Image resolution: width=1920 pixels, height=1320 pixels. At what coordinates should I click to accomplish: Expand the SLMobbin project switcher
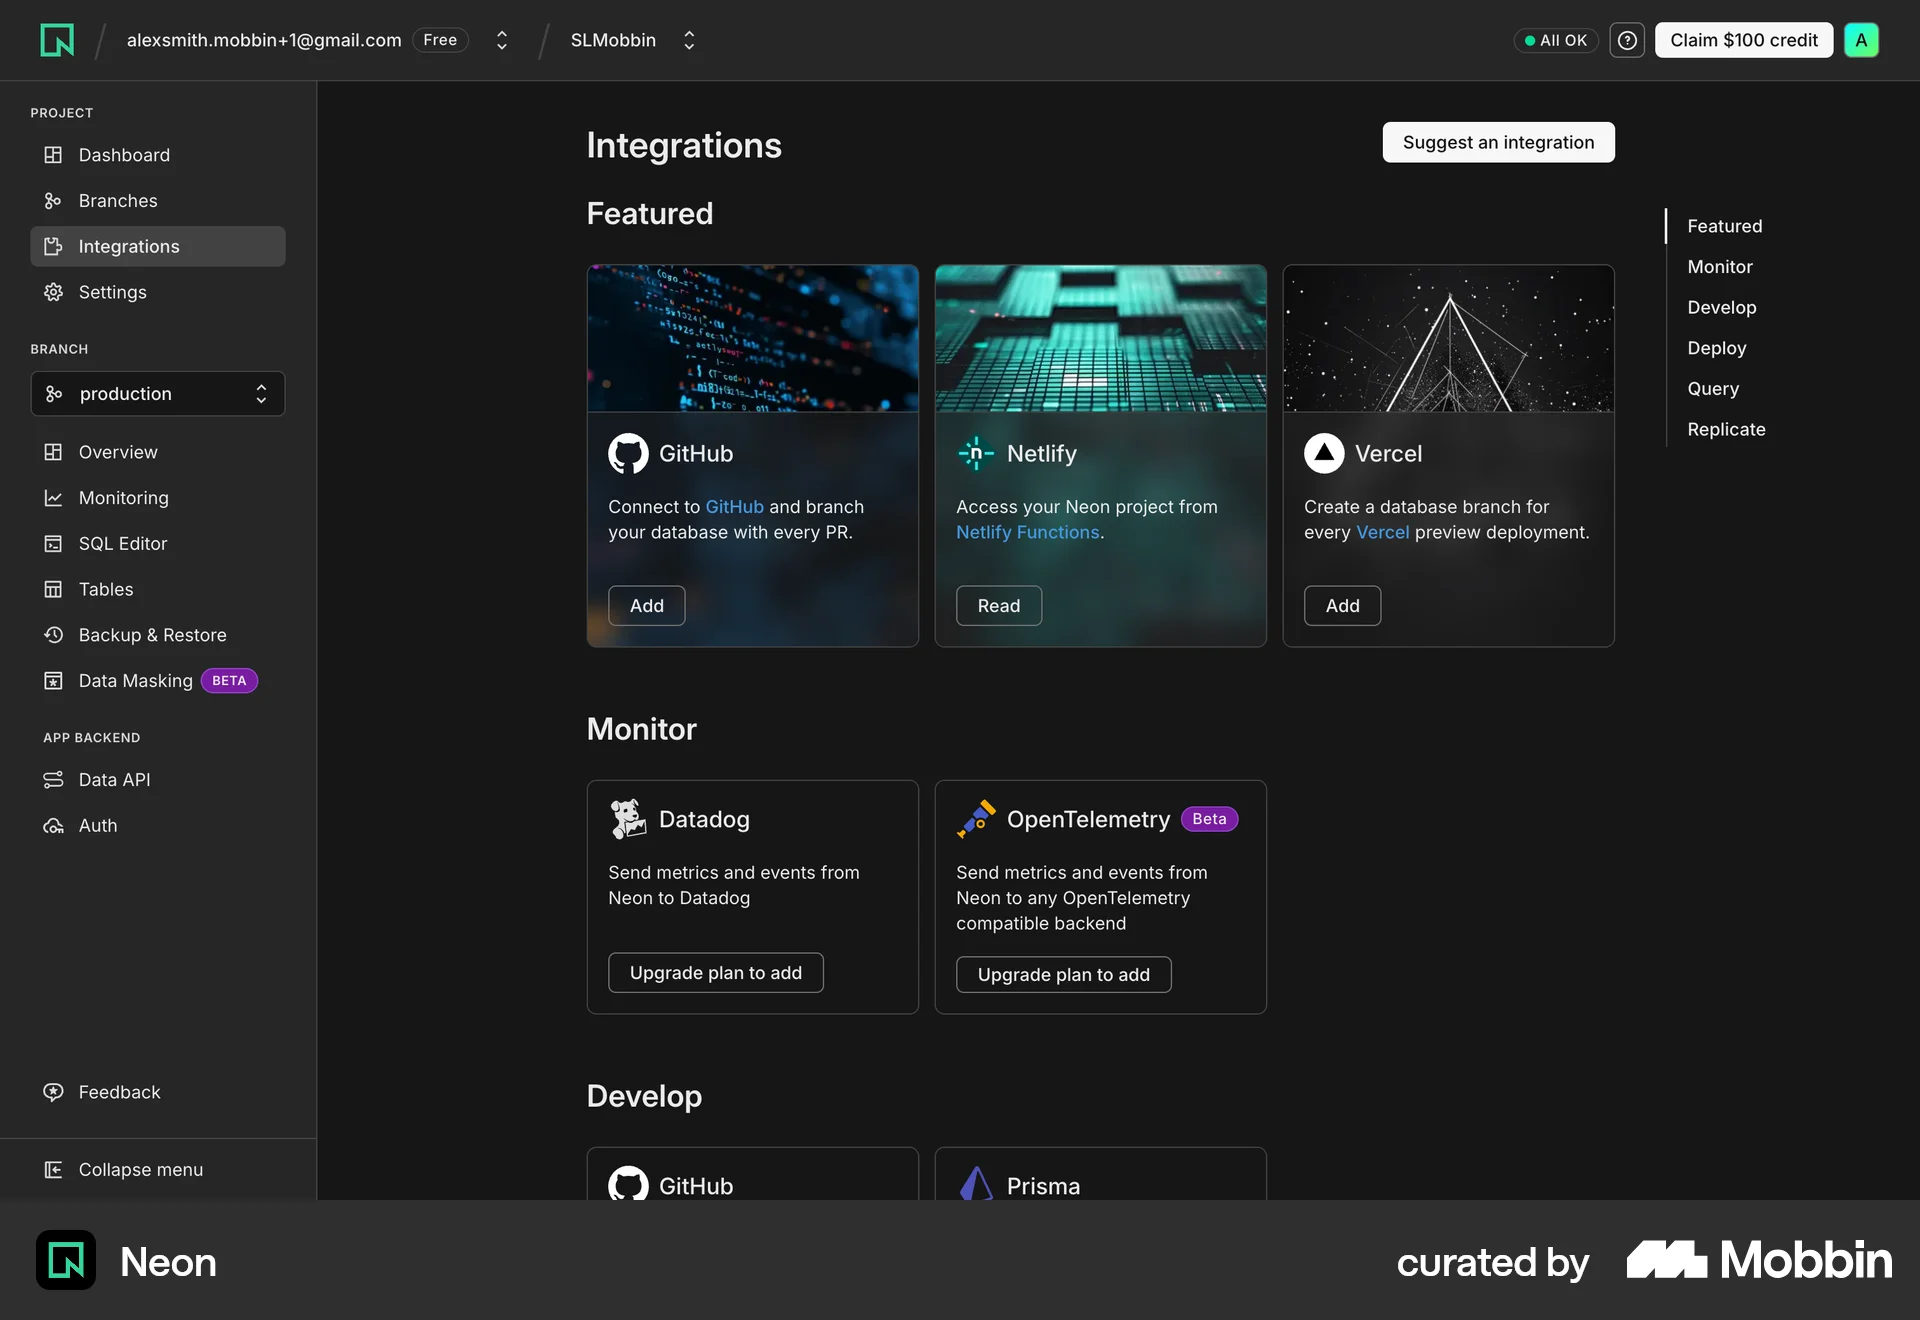click(x=689, y=40)
